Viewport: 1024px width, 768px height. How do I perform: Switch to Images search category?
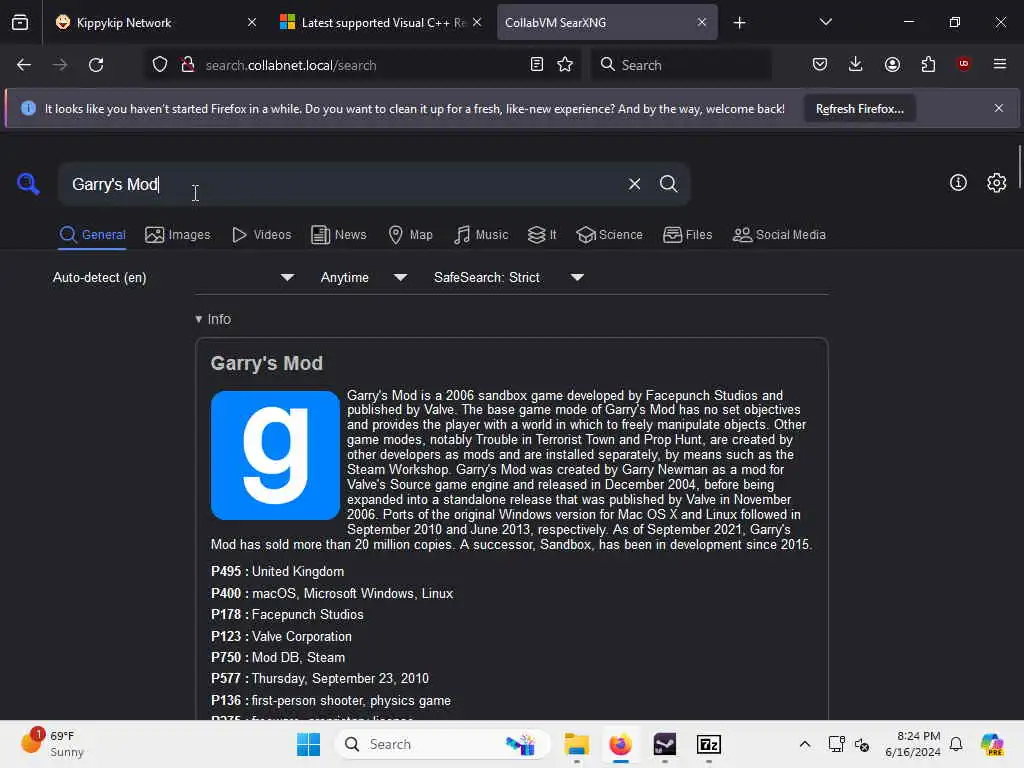pos(178,235)
